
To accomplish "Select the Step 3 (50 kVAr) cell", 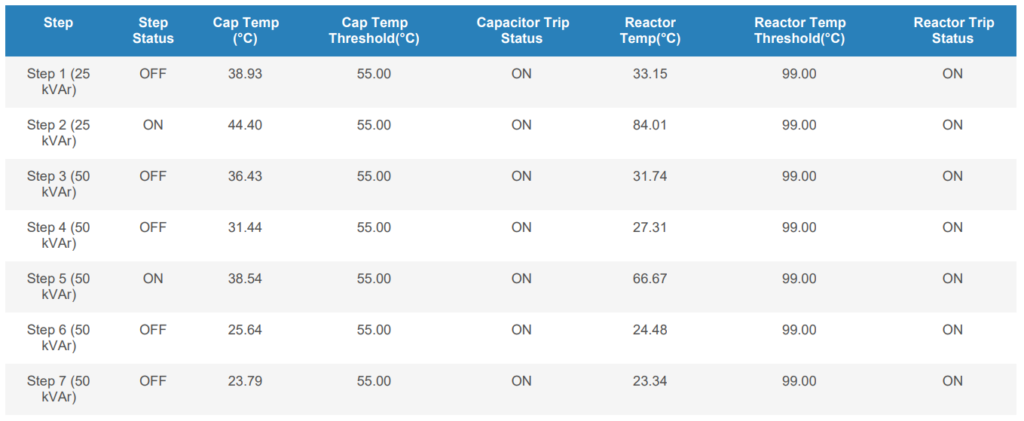I will [58, 184].
